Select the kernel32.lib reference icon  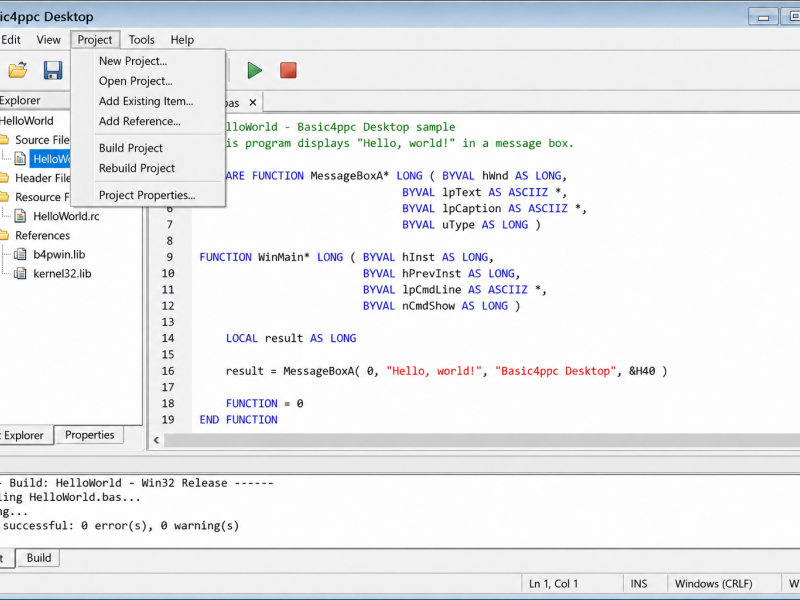pyautogui.click(x=20, y=273)
